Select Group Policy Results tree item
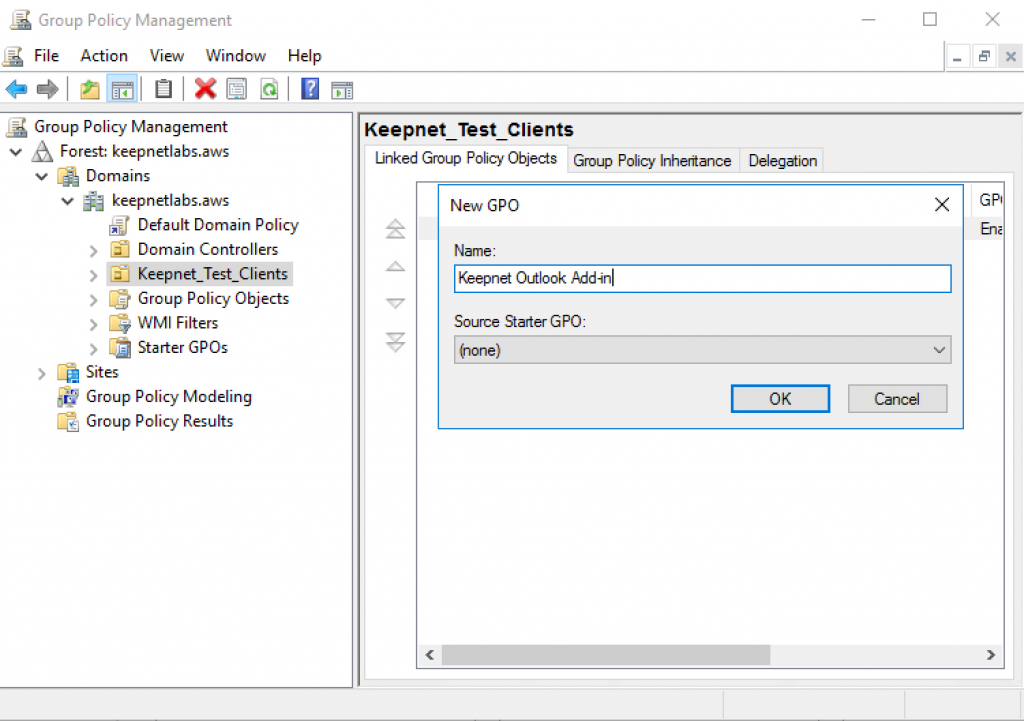The image size is (1024, 721). coord(159,421)
